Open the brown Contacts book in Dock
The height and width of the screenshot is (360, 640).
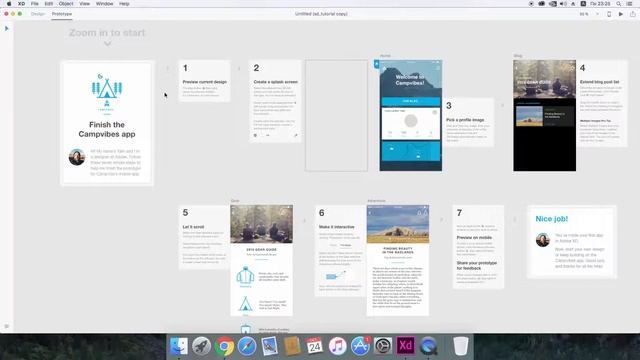point(292,346)
